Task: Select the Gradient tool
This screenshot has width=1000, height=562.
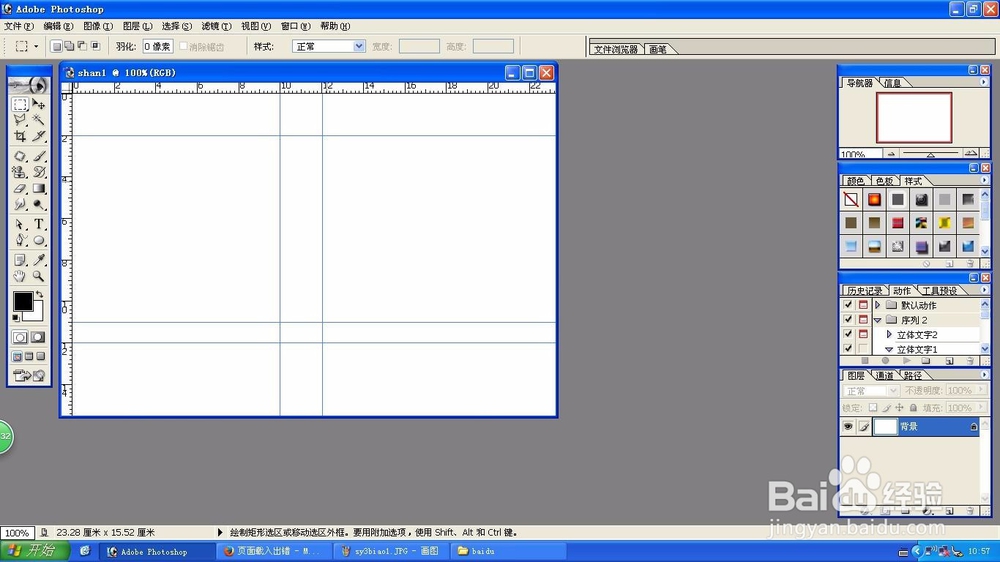Action: 39,189
